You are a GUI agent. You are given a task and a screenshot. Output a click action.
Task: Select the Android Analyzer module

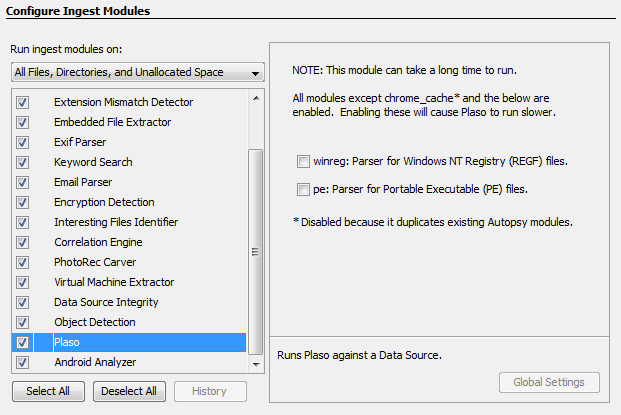(95, 362)
